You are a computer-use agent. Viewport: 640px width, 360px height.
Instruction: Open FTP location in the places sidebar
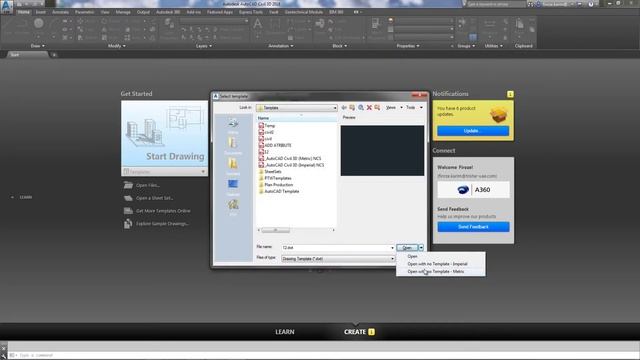point(233,207)
